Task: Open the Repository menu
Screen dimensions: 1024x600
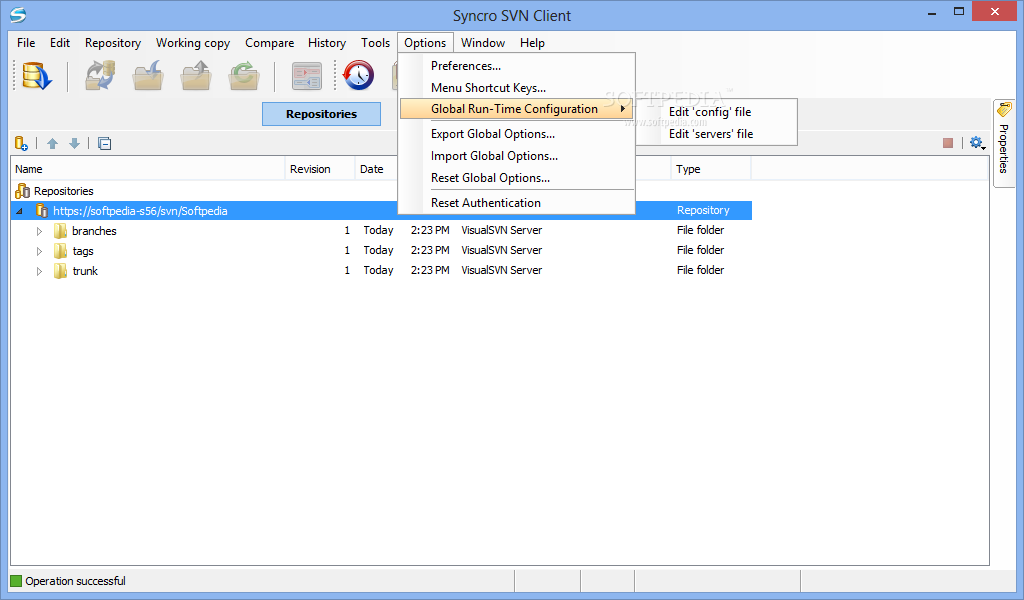Action: [113, 42]
